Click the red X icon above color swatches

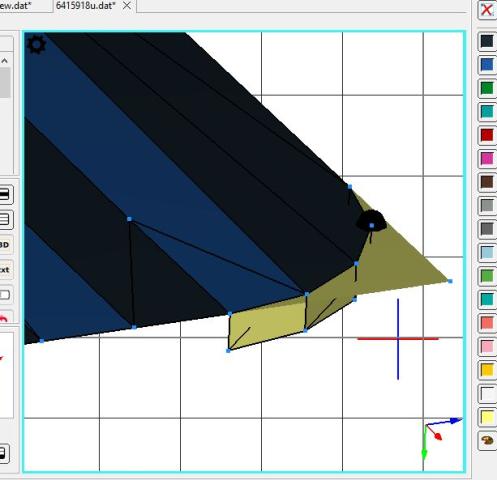coord(487,10)
